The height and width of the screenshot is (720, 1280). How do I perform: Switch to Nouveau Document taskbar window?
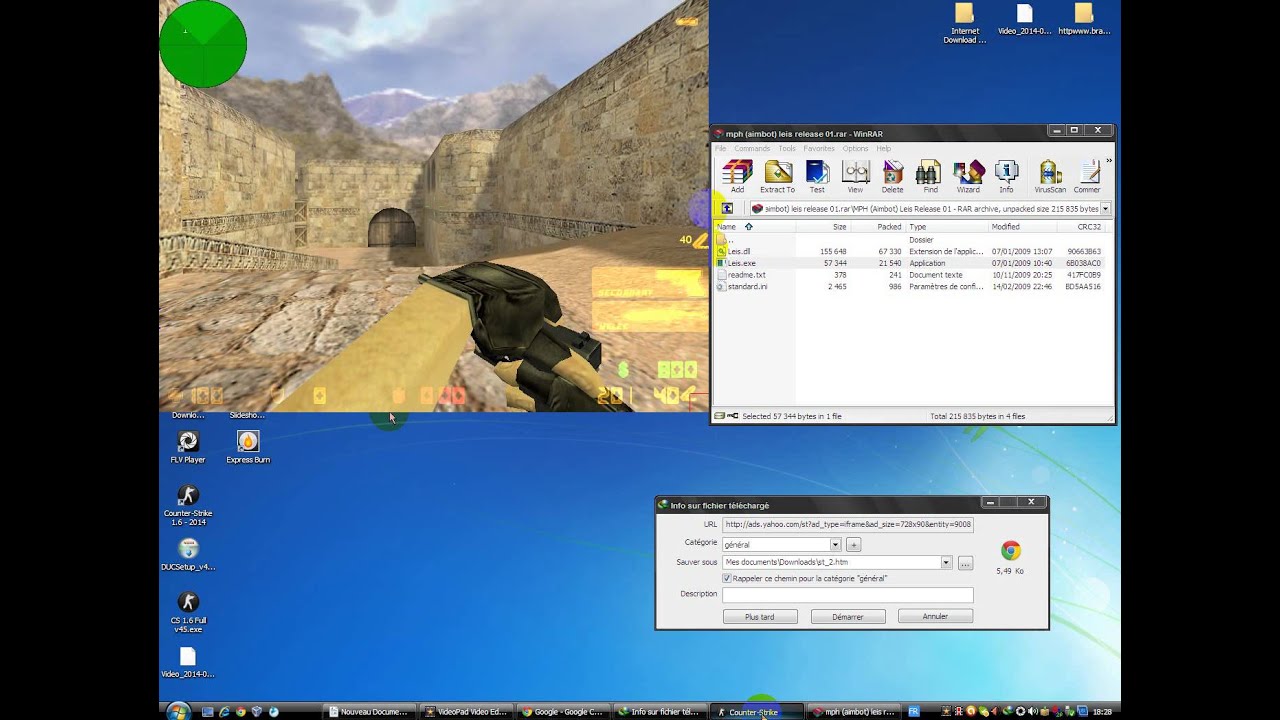[x=368, y=712]
